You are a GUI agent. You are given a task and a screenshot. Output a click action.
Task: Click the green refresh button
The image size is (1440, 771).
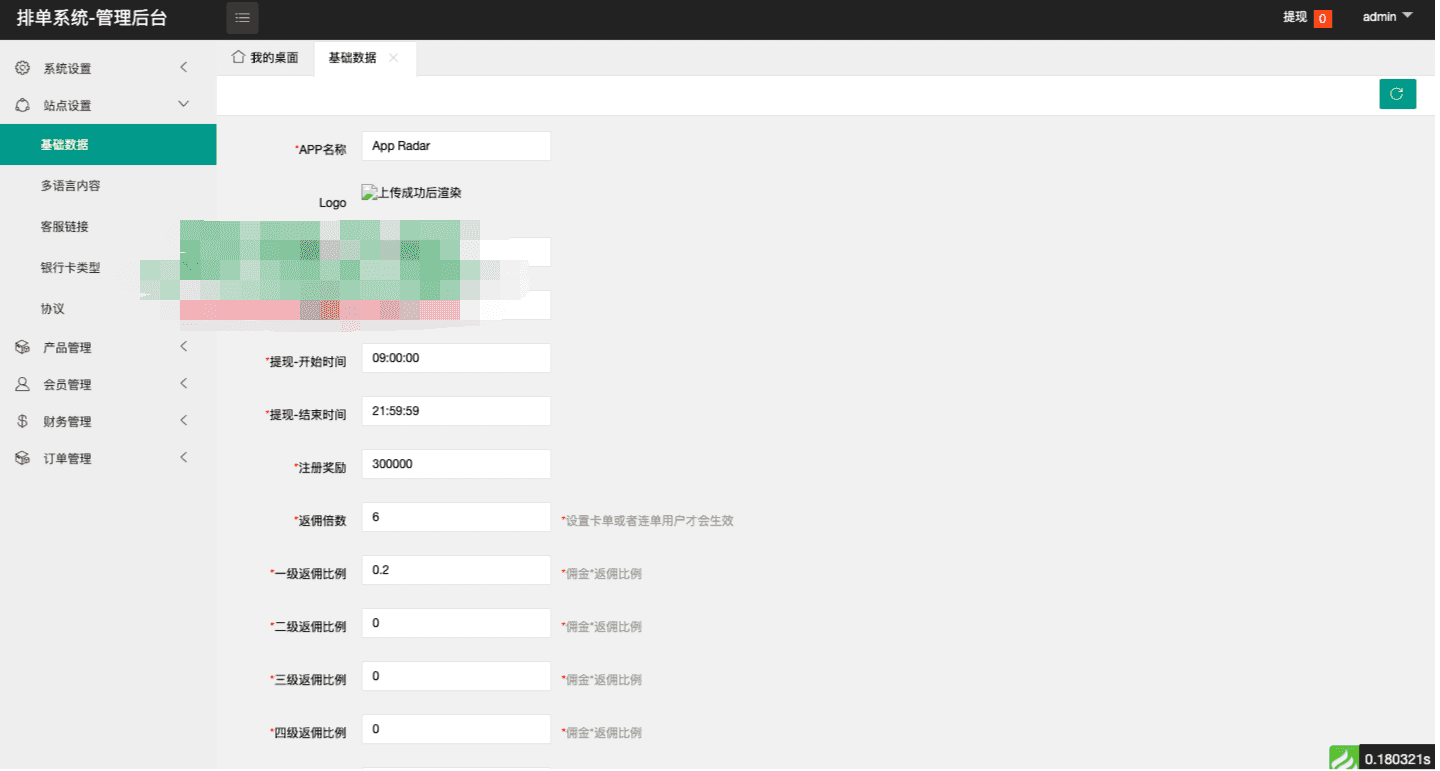(1397, 94)
